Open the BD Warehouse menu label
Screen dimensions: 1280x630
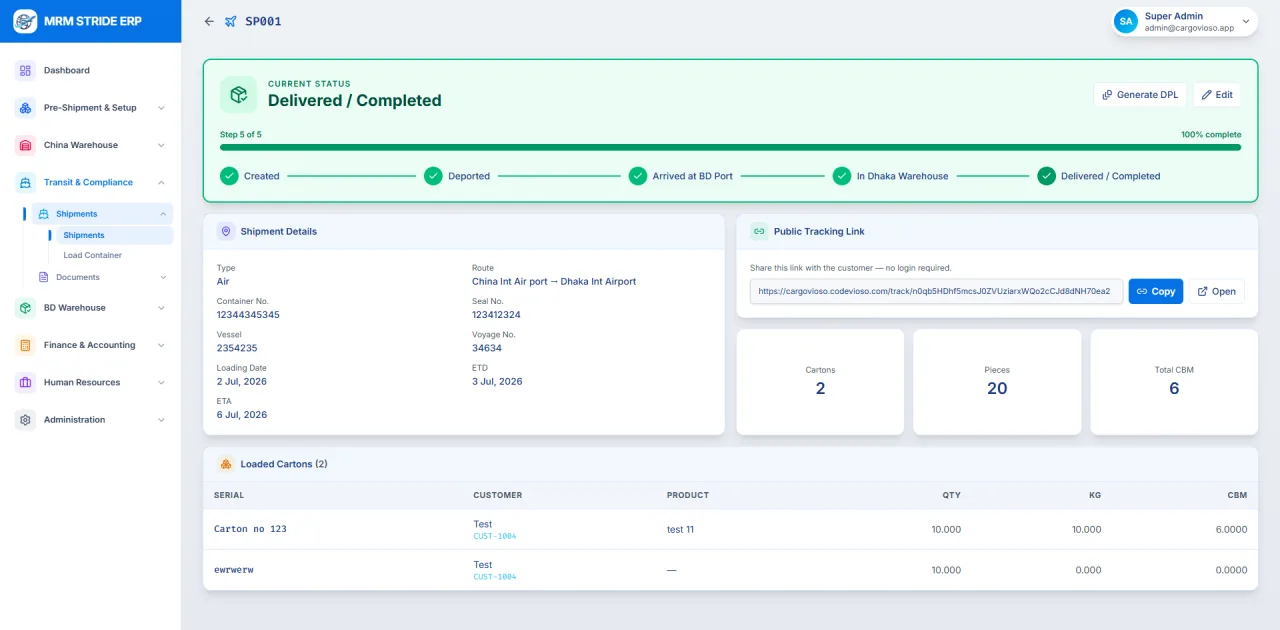pos(75,308)
